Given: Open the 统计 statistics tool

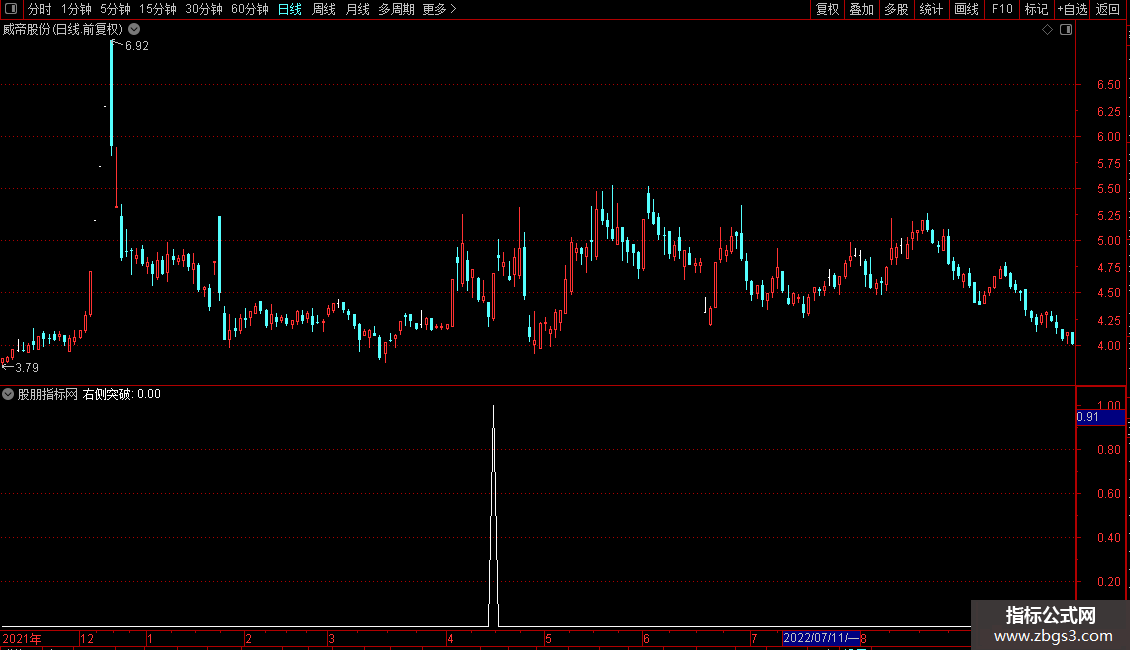Looking at the screenshot, I should click(931, 9).
